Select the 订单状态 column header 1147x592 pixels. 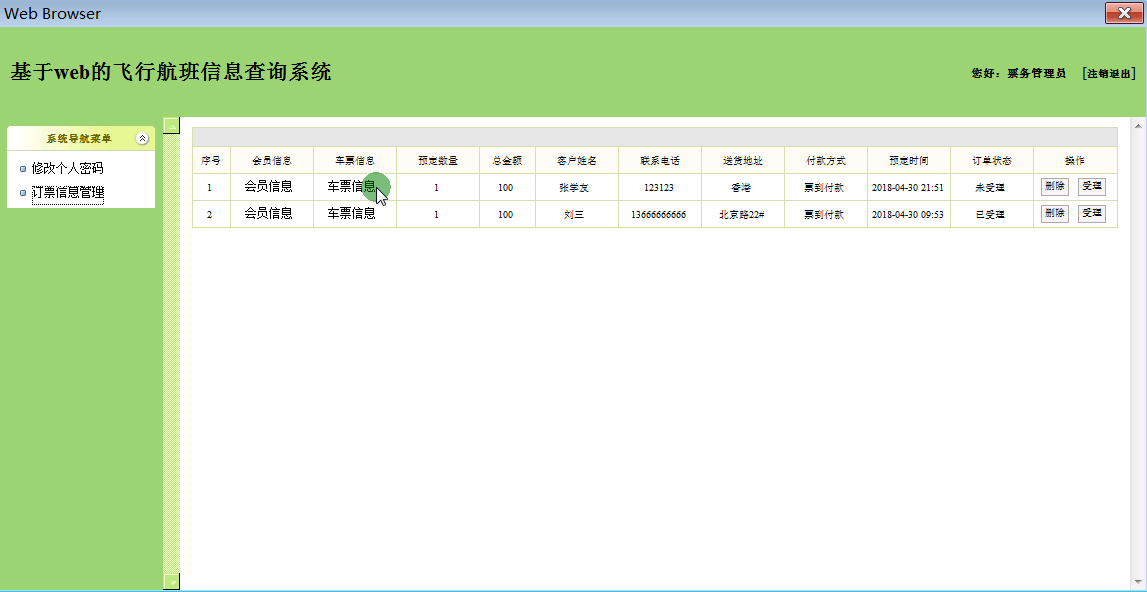coord(991,160)
